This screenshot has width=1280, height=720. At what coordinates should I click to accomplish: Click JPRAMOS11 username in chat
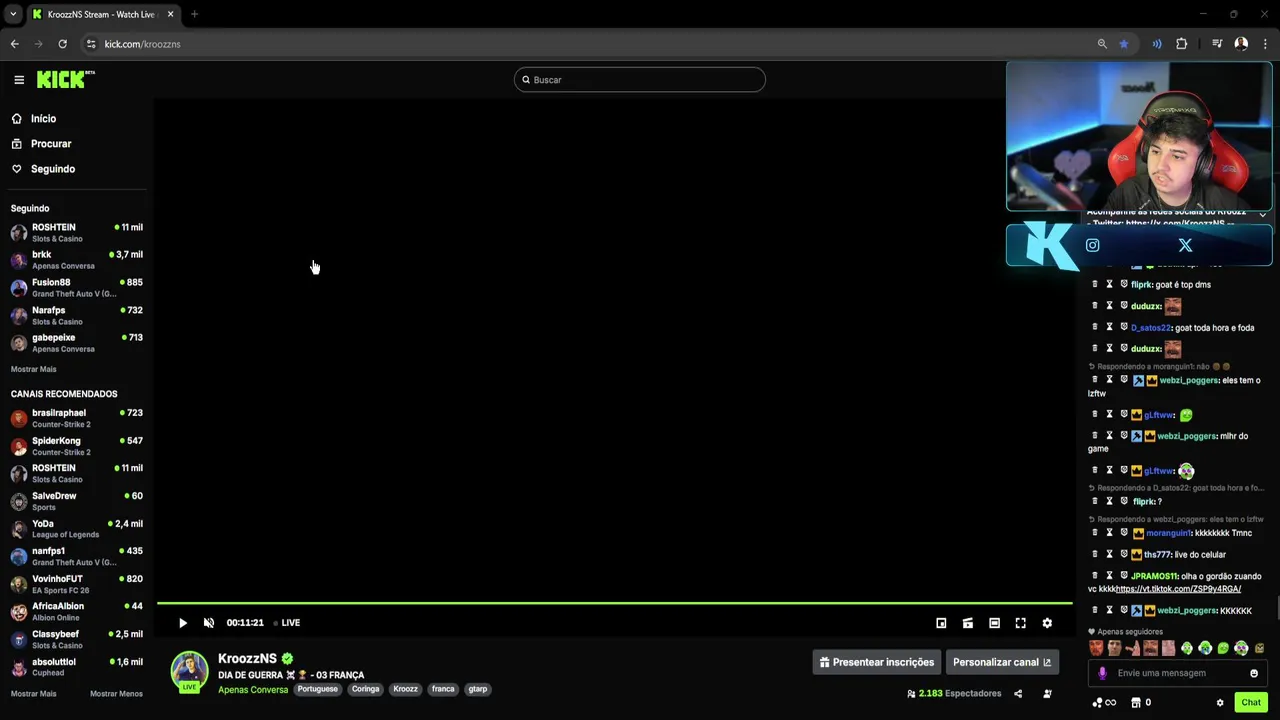tap(1154, 576)
